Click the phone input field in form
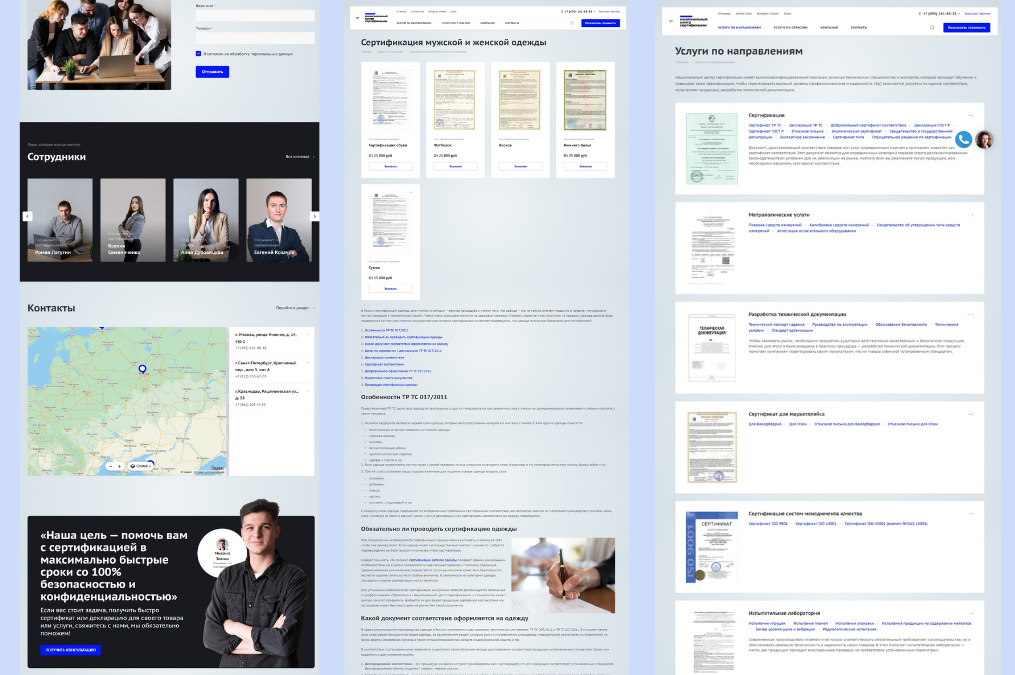Screen dimensions: 1015x675 pyautogui.click(x=255, y=38)
